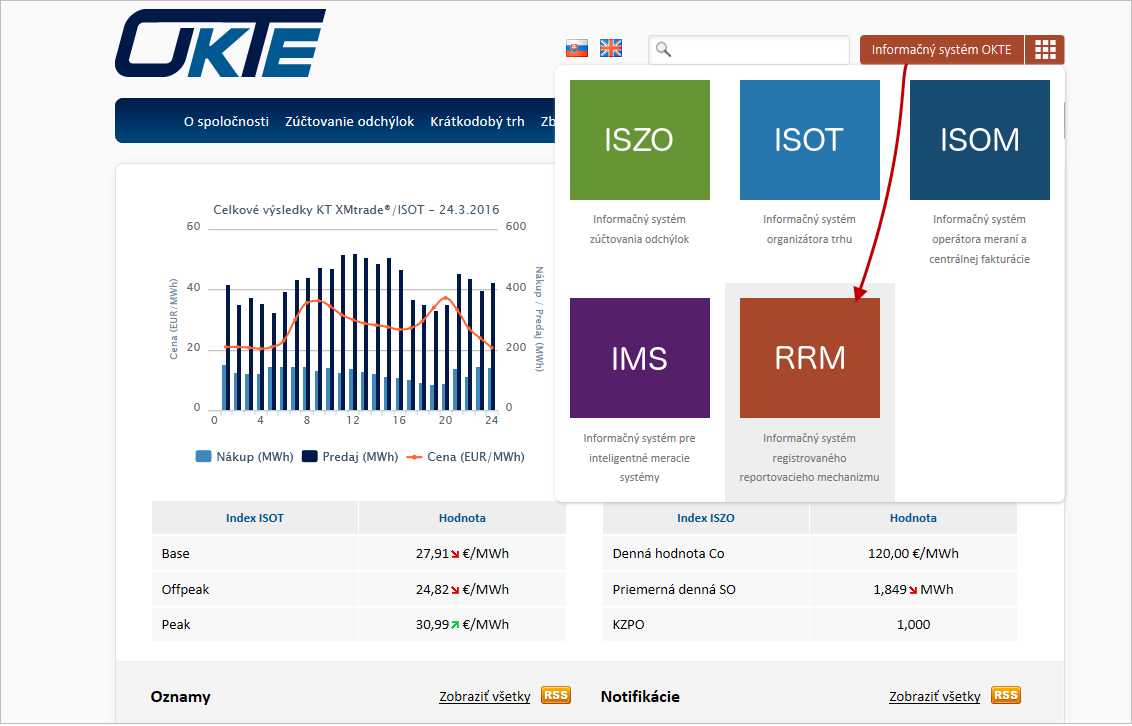Open the ISOT blue tile
Image resolution: width=1132 pixels, height=726 pixels.
coord(809,140)
